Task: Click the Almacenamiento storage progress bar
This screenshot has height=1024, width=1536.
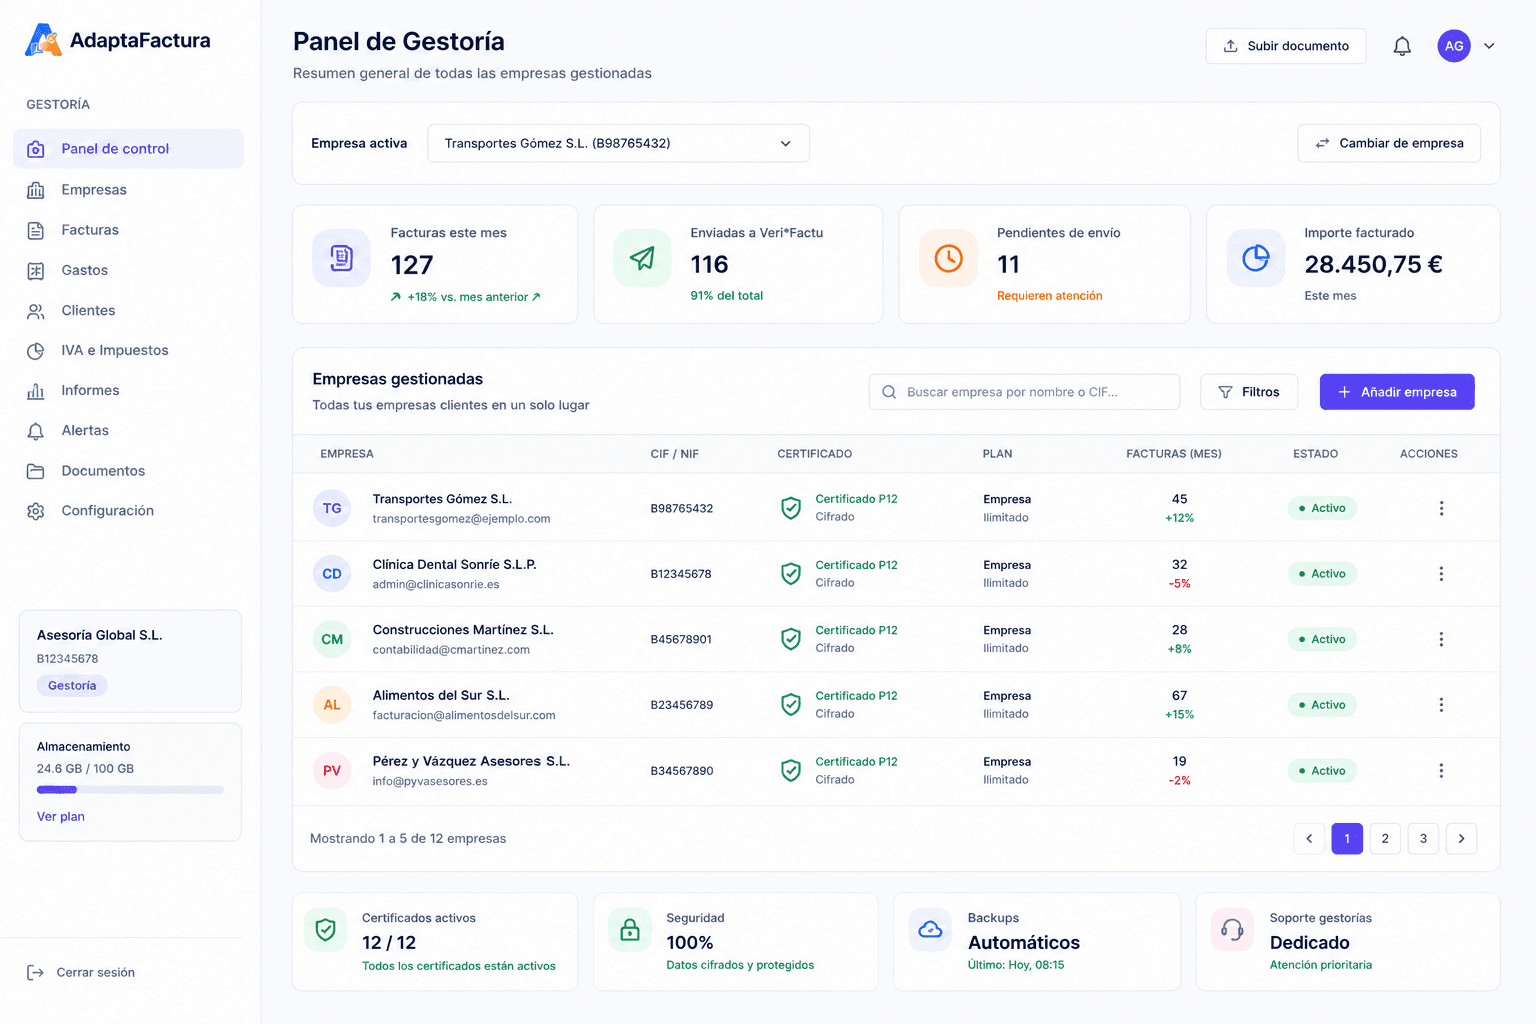Action: [x=130, y=790]
